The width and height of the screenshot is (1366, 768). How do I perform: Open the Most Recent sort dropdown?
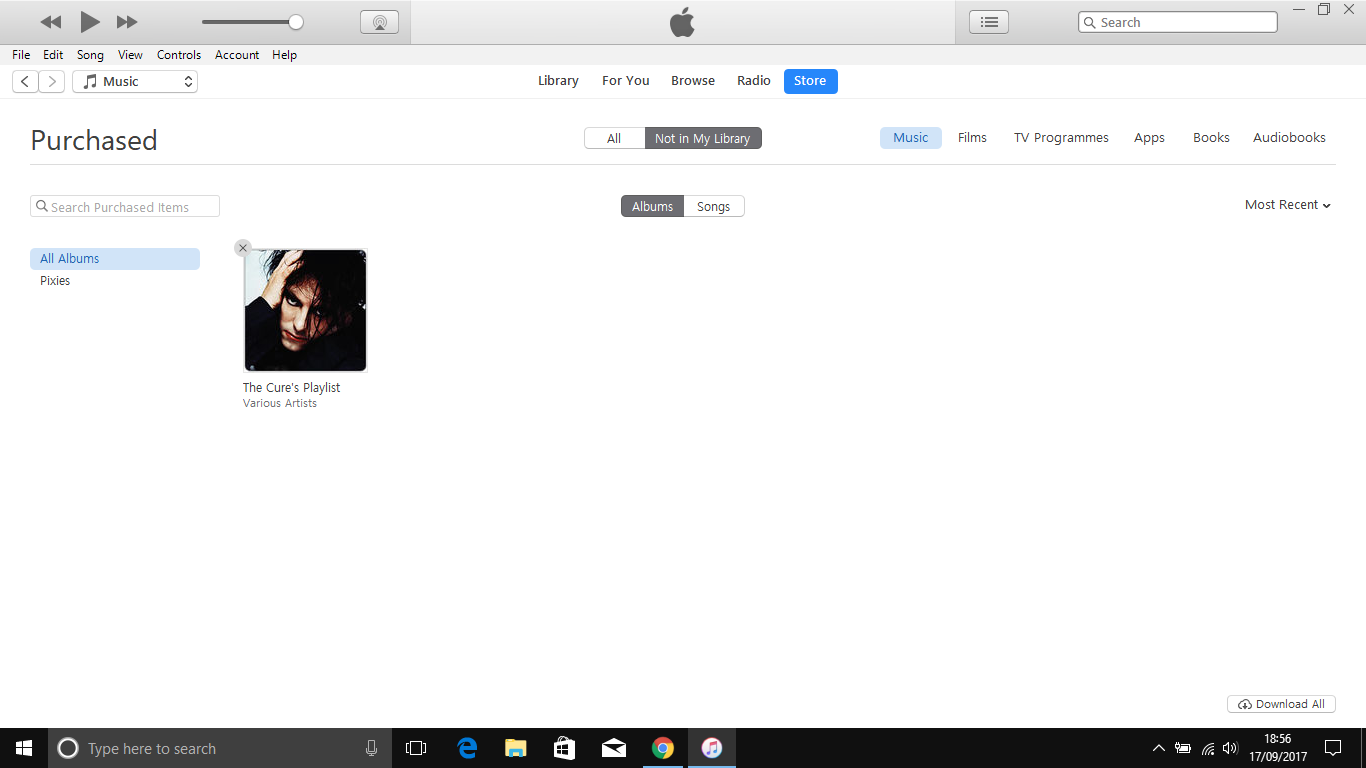(x=1288, y=205)
